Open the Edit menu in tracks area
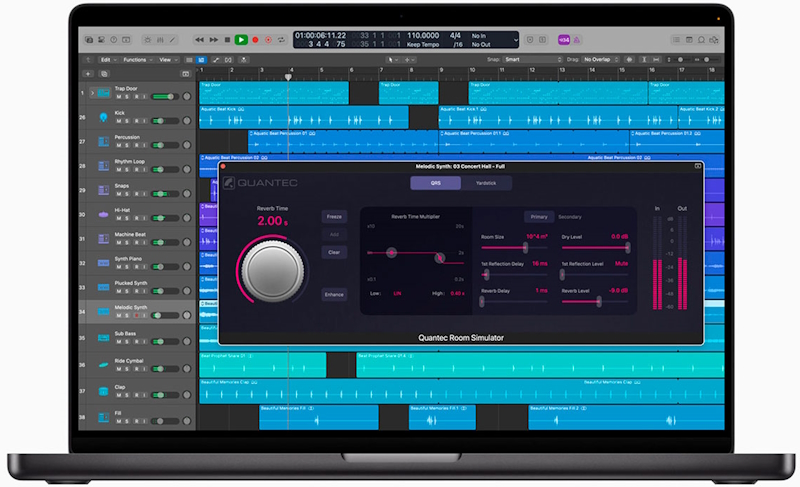The width and height of the screenshot is (800, 487). (108, 60)
